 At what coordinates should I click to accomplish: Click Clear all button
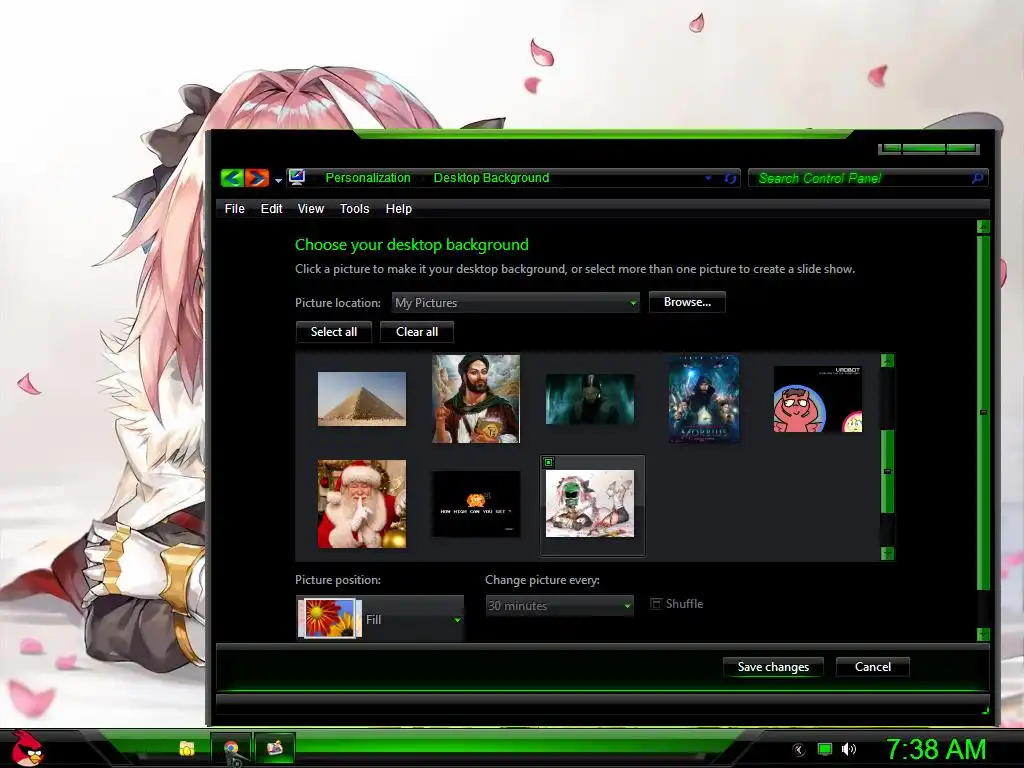click(x=417, y=332)
